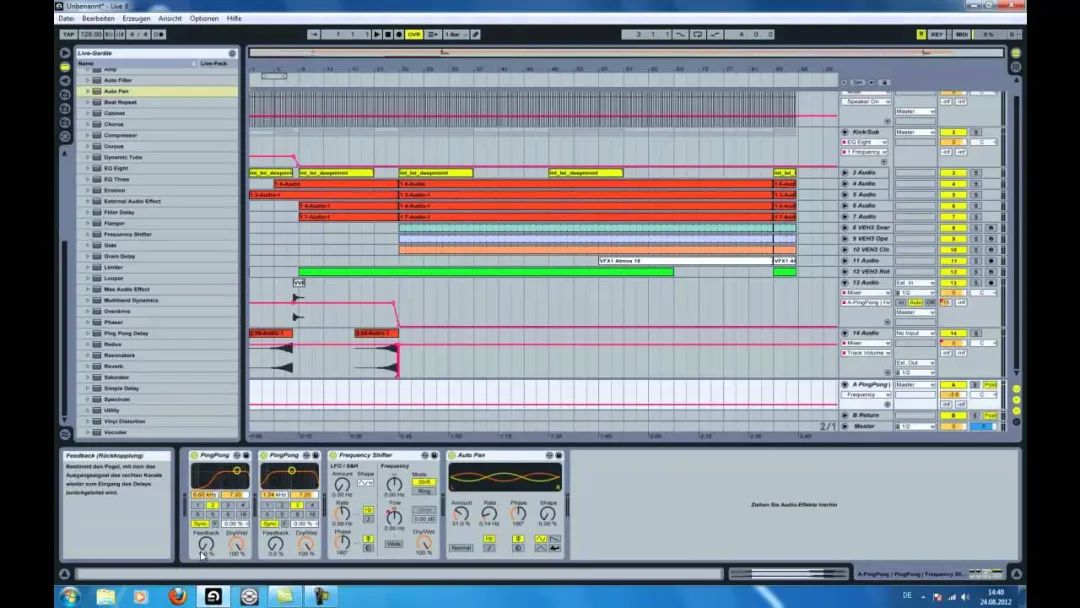
Task: Stop playback with the transport Stop button
Action: [388, 34]
